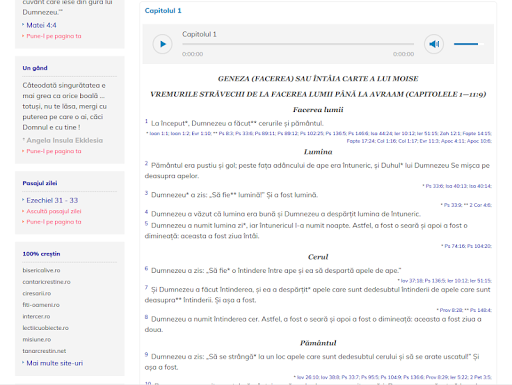This screenshot has width=512, height=385.
Task: Click verse number 5
Action: tap(146, 223)
